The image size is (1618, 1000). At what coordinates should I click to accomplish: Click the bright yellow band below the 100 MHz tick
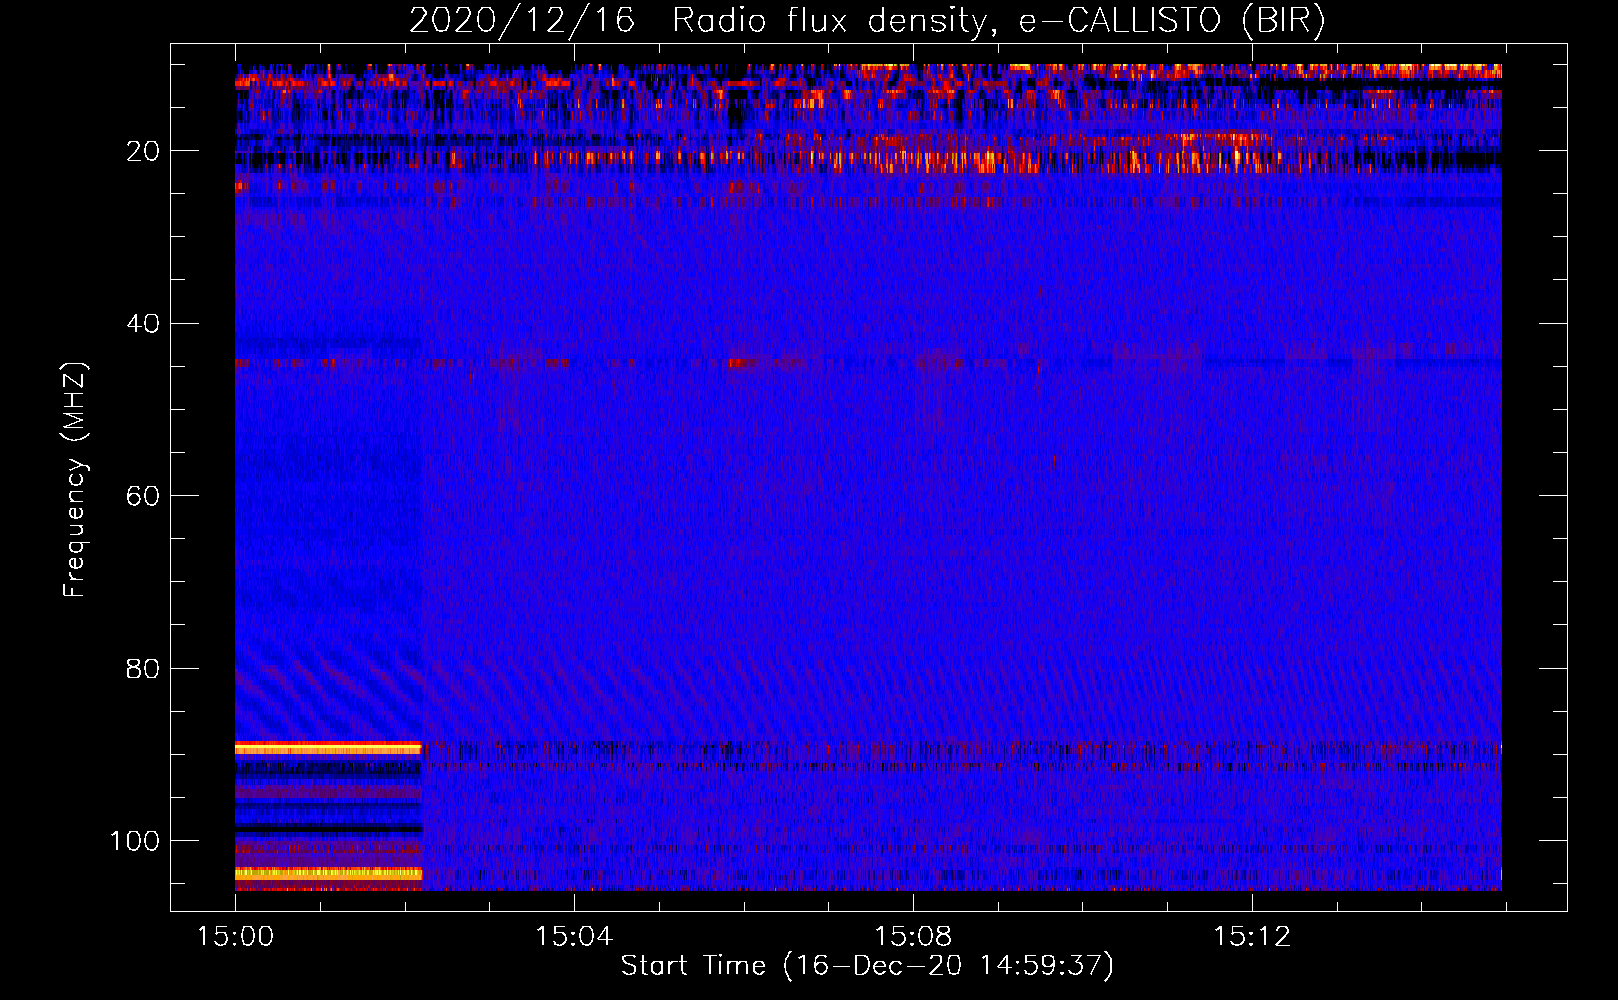point(328,874)
